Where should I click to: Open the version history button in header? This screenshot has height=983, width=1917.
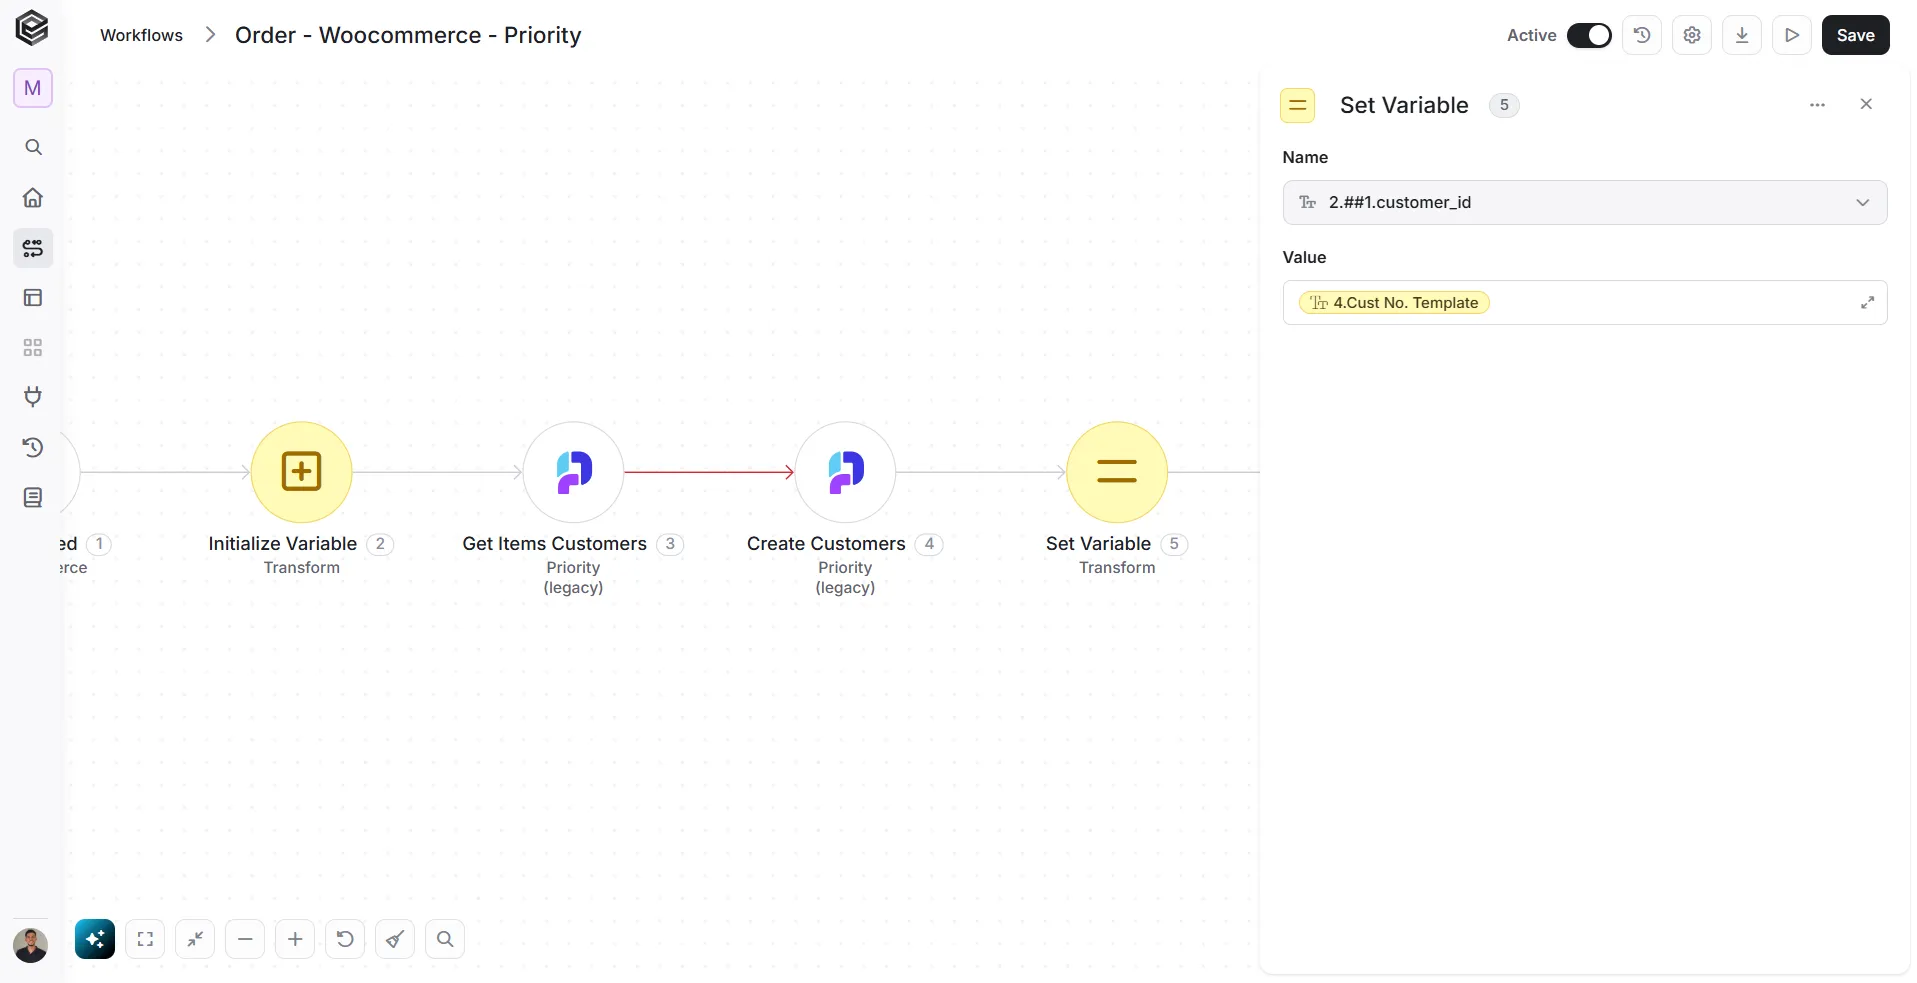tap(1642, 35)
